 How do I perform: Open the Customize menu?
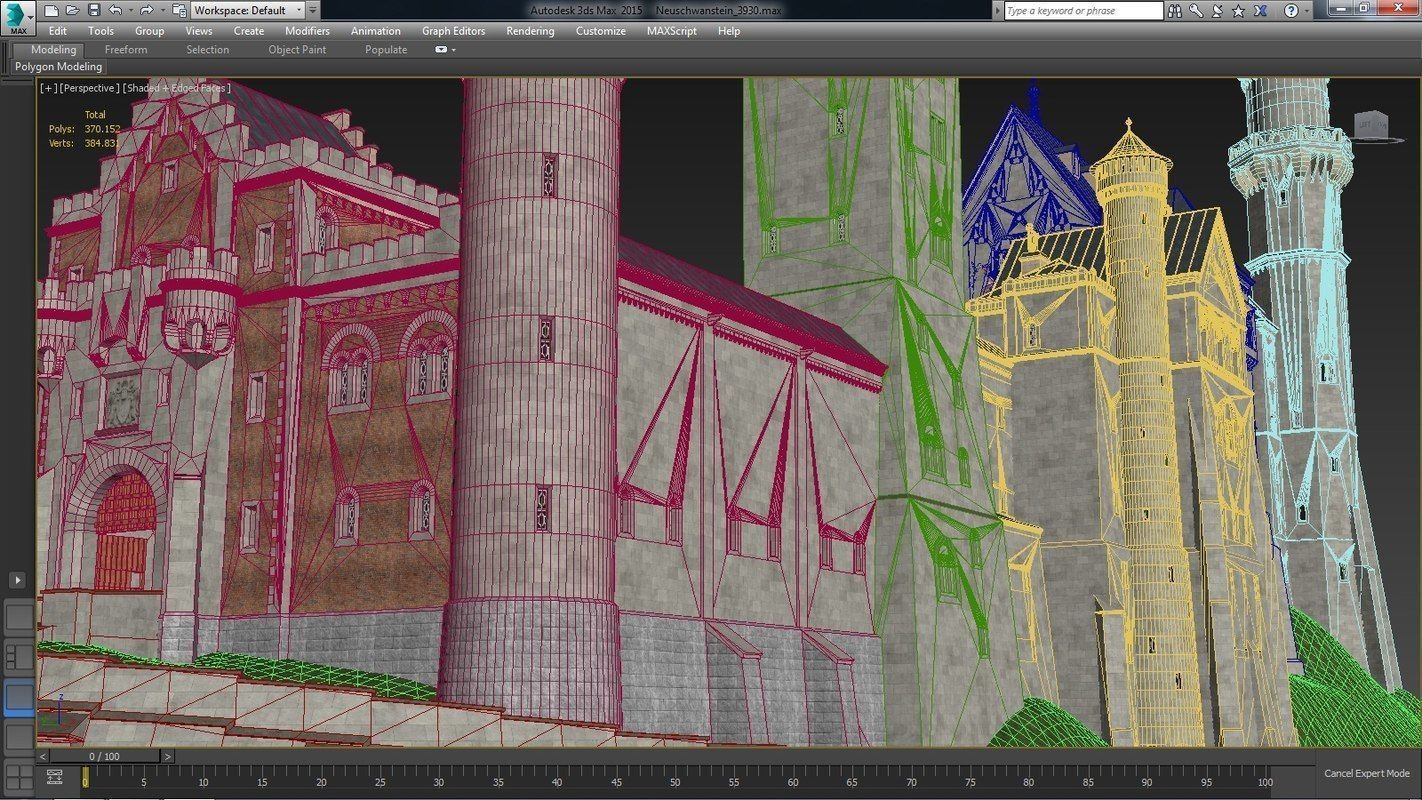point(601,31)
